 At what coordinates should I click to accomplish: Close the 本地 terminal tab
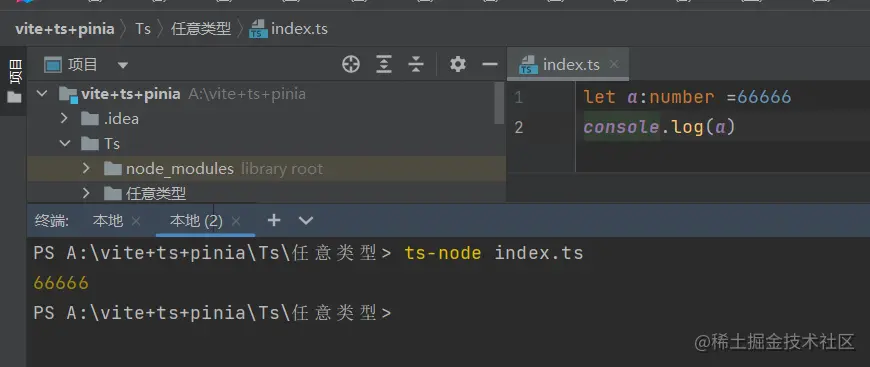click(136, 221)
